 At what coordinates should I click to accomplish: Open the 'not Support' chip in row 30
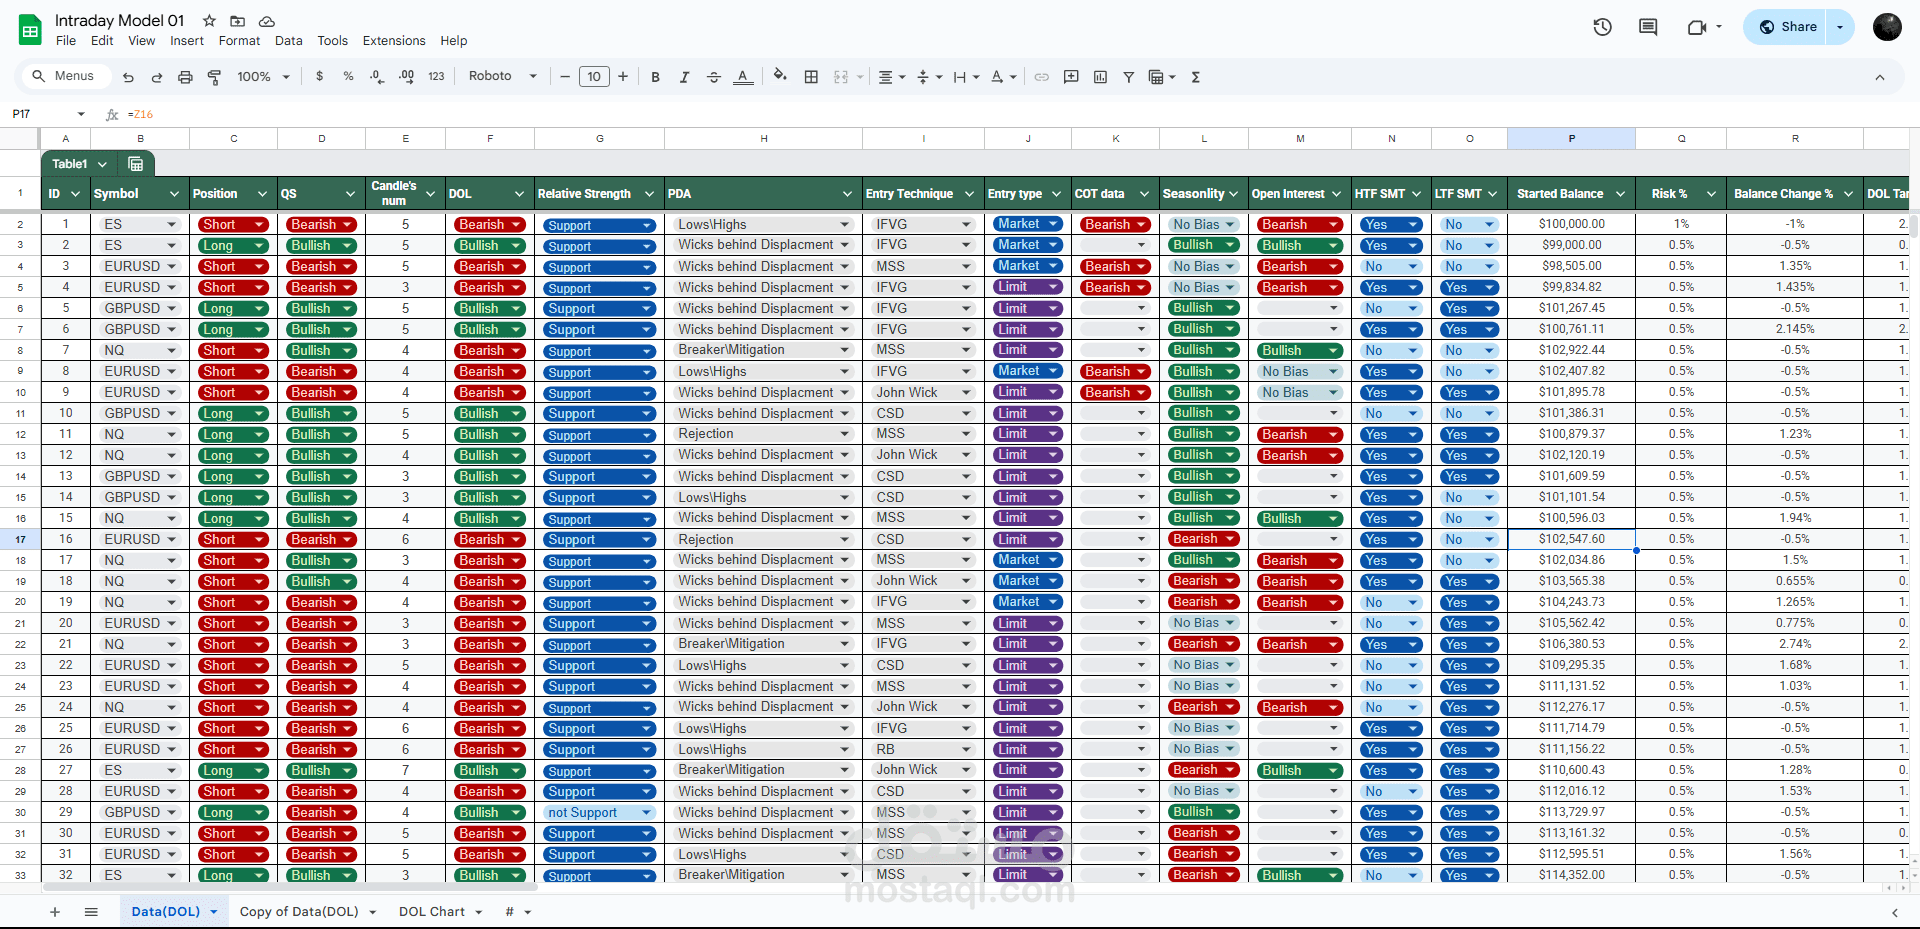click(598, 813)
